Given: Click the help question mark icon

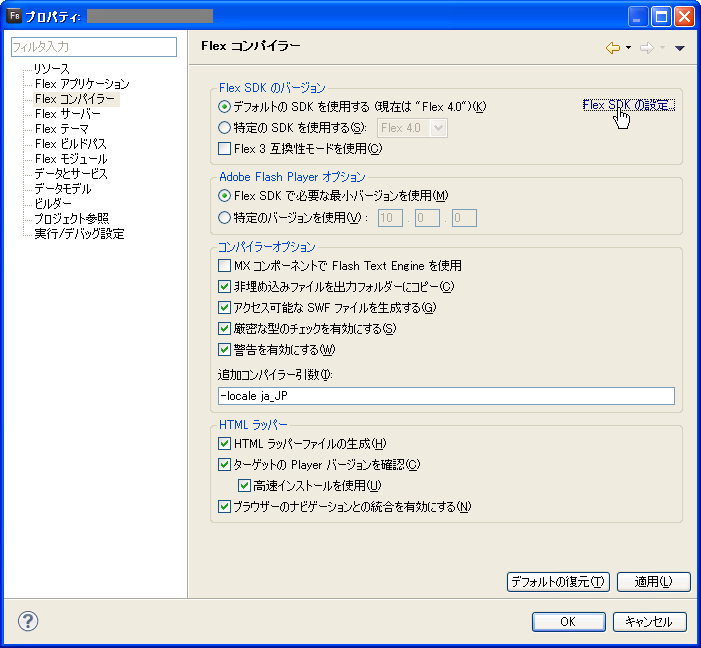Looking at the screenshot, I should (28, 621).
